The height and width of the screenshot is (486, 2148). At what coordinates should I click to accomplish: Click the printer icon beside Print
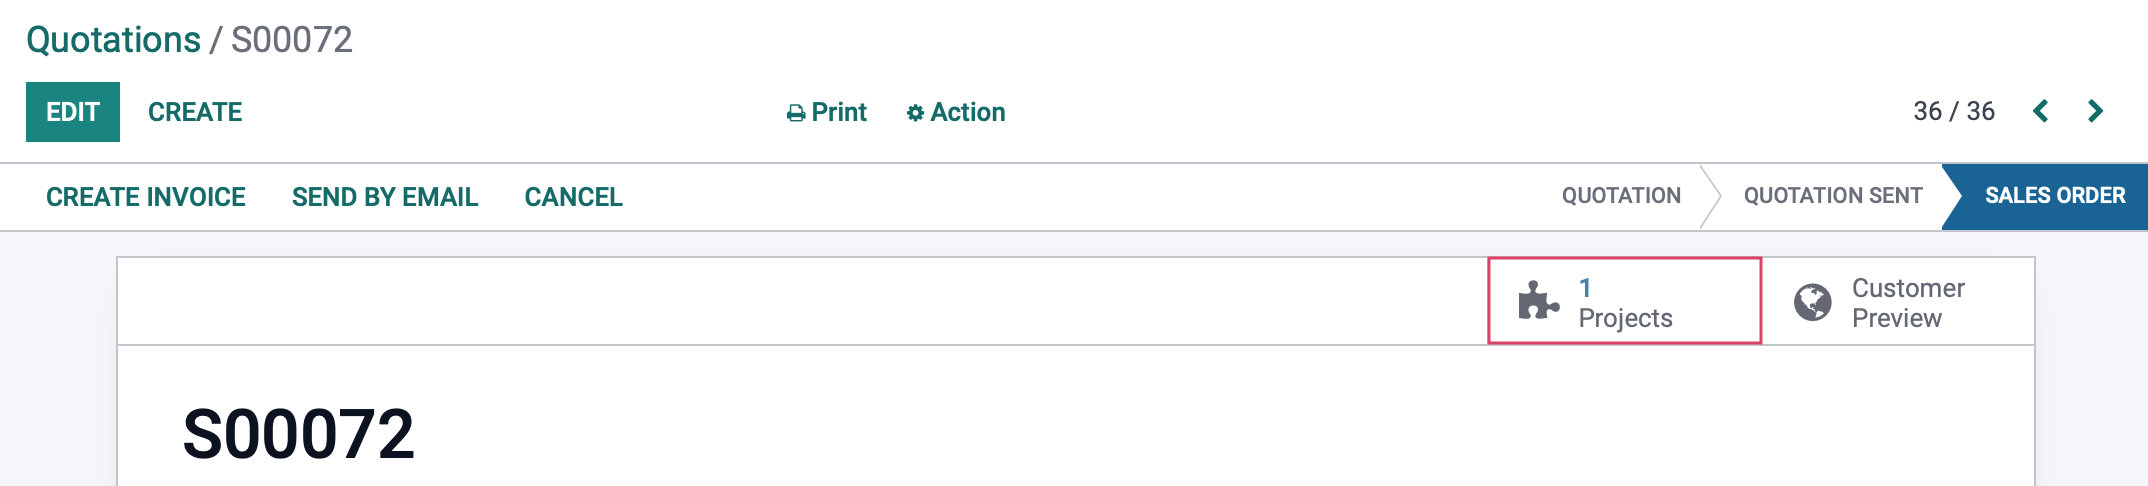click(796, 113)
